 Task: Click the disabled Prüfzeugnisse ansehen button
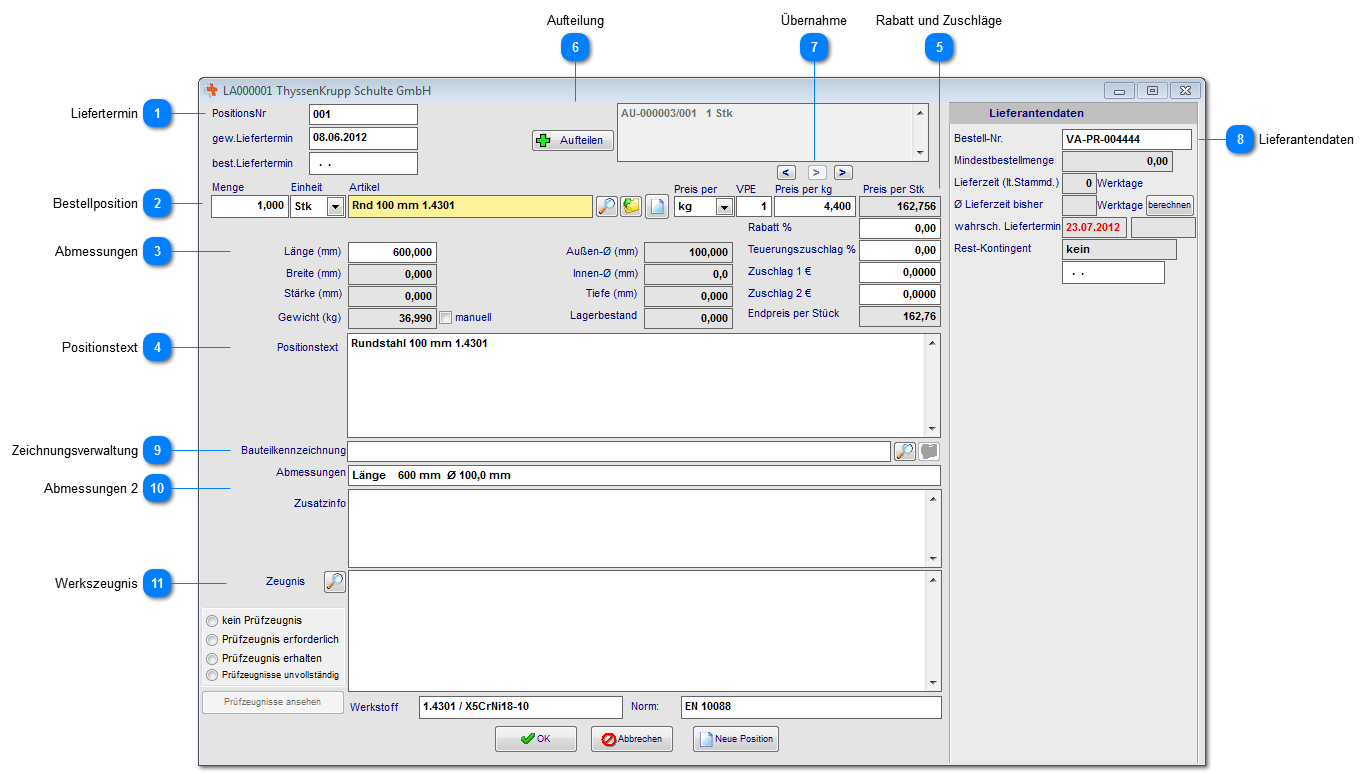coord(273,702)
